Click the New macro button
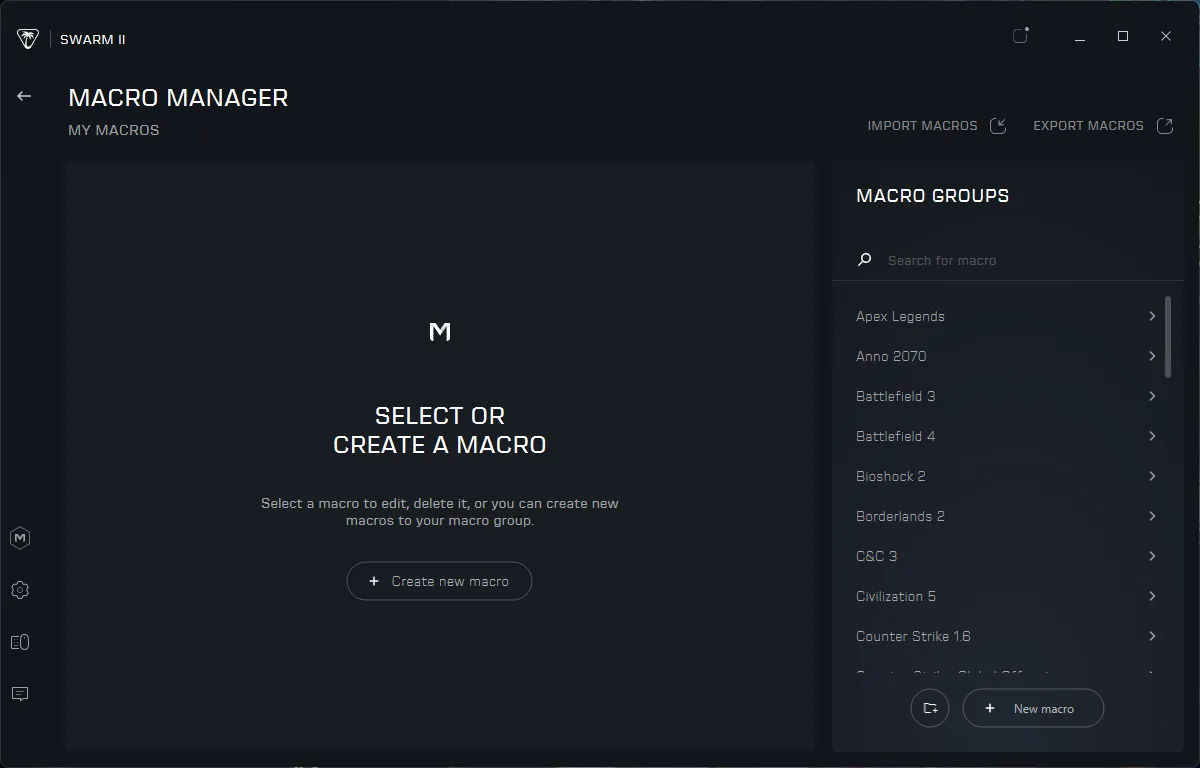The height and width of the screenshot is (768, 1200). tap(1033, 708)
